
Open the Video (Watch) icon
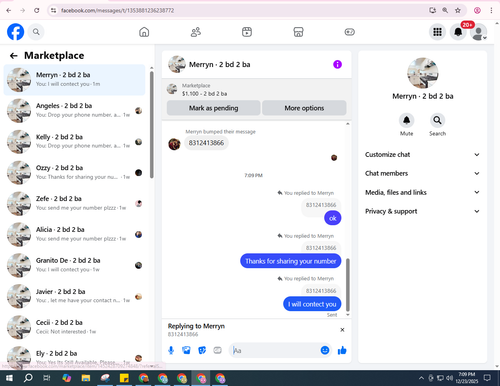tap(247, 32)
